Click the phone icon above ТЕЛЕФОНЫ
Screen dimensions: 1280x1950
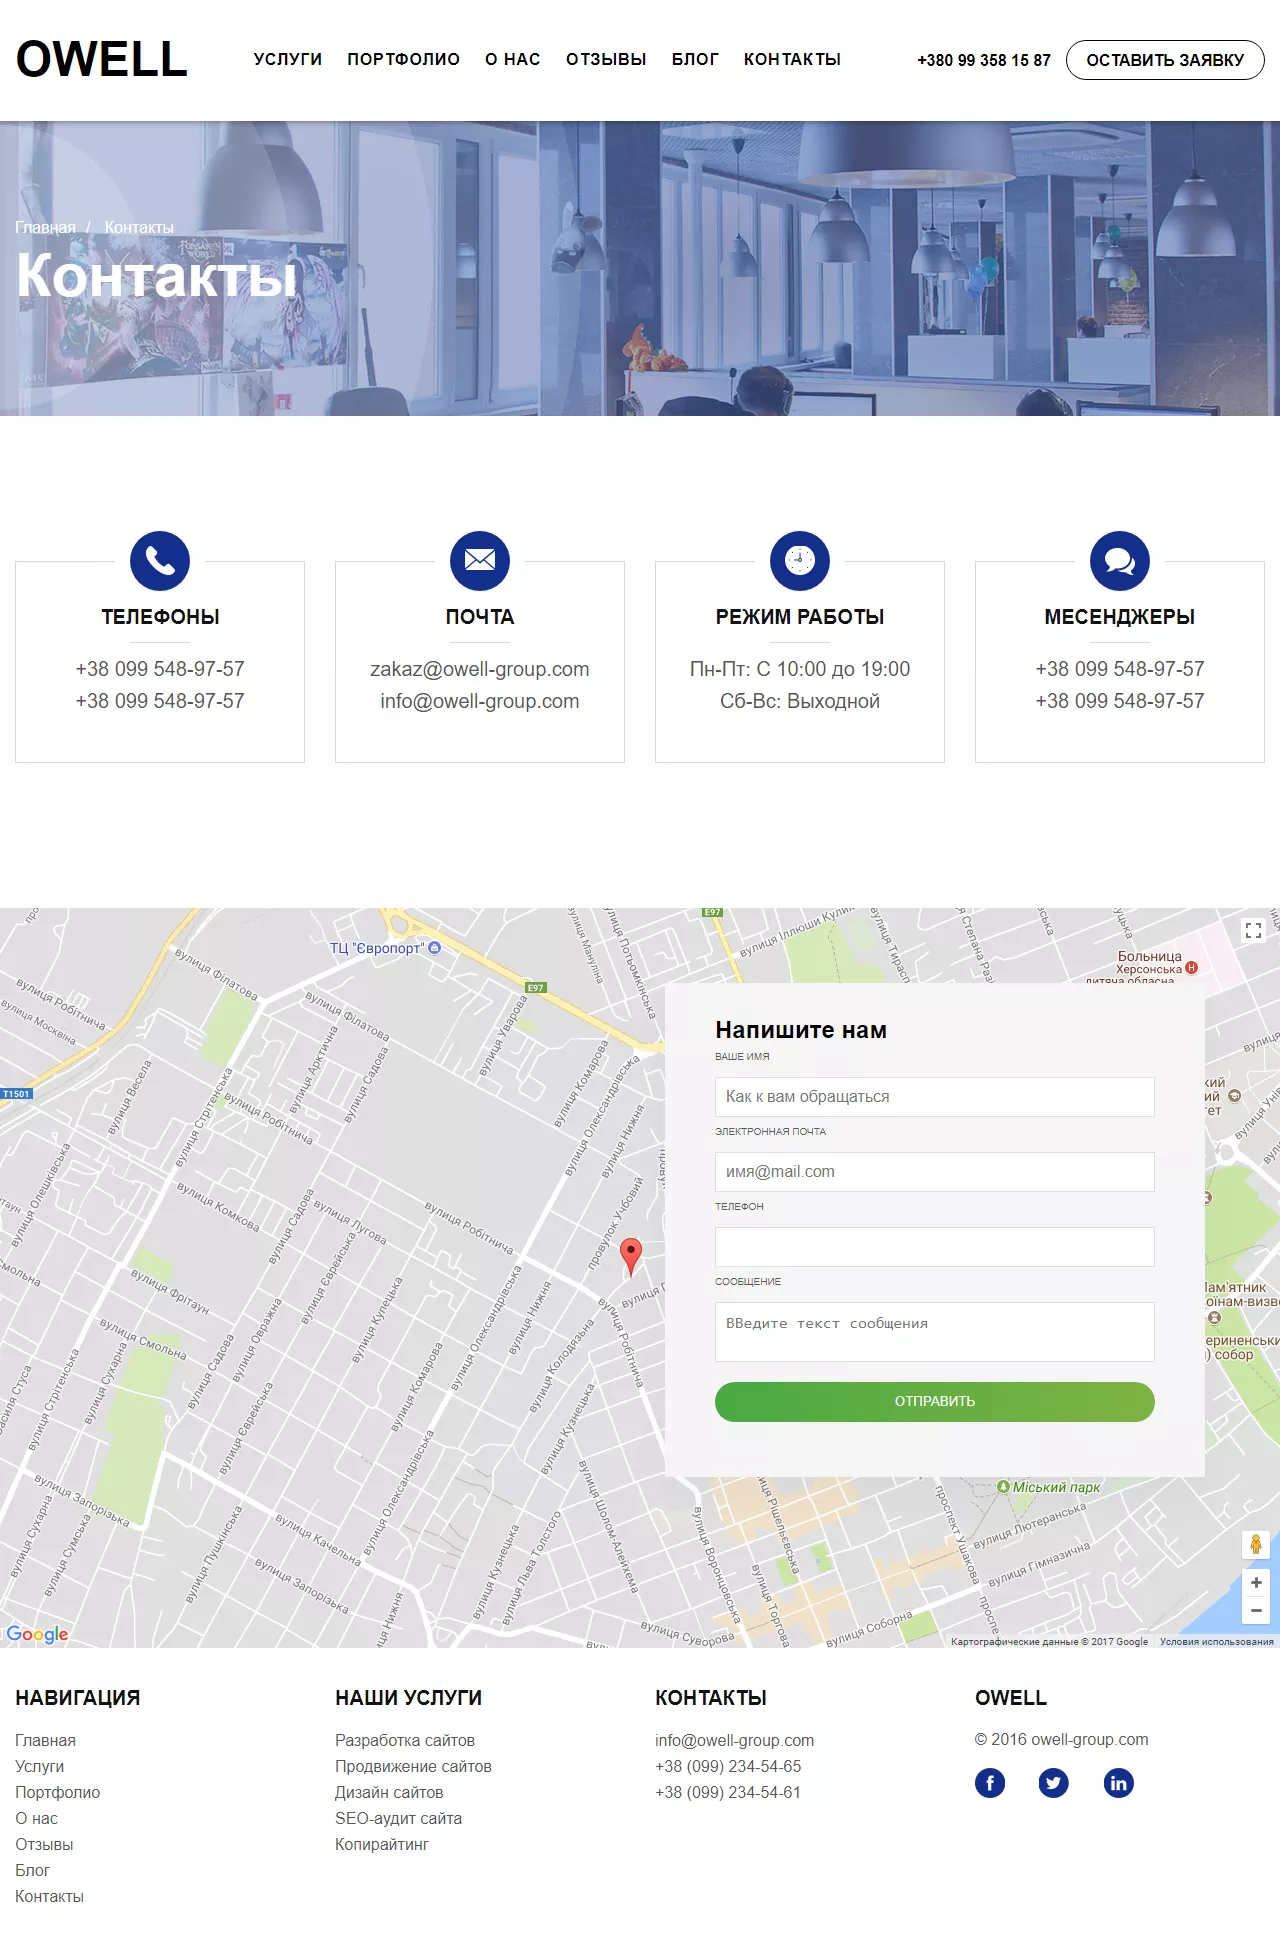(x=160, y=561)
